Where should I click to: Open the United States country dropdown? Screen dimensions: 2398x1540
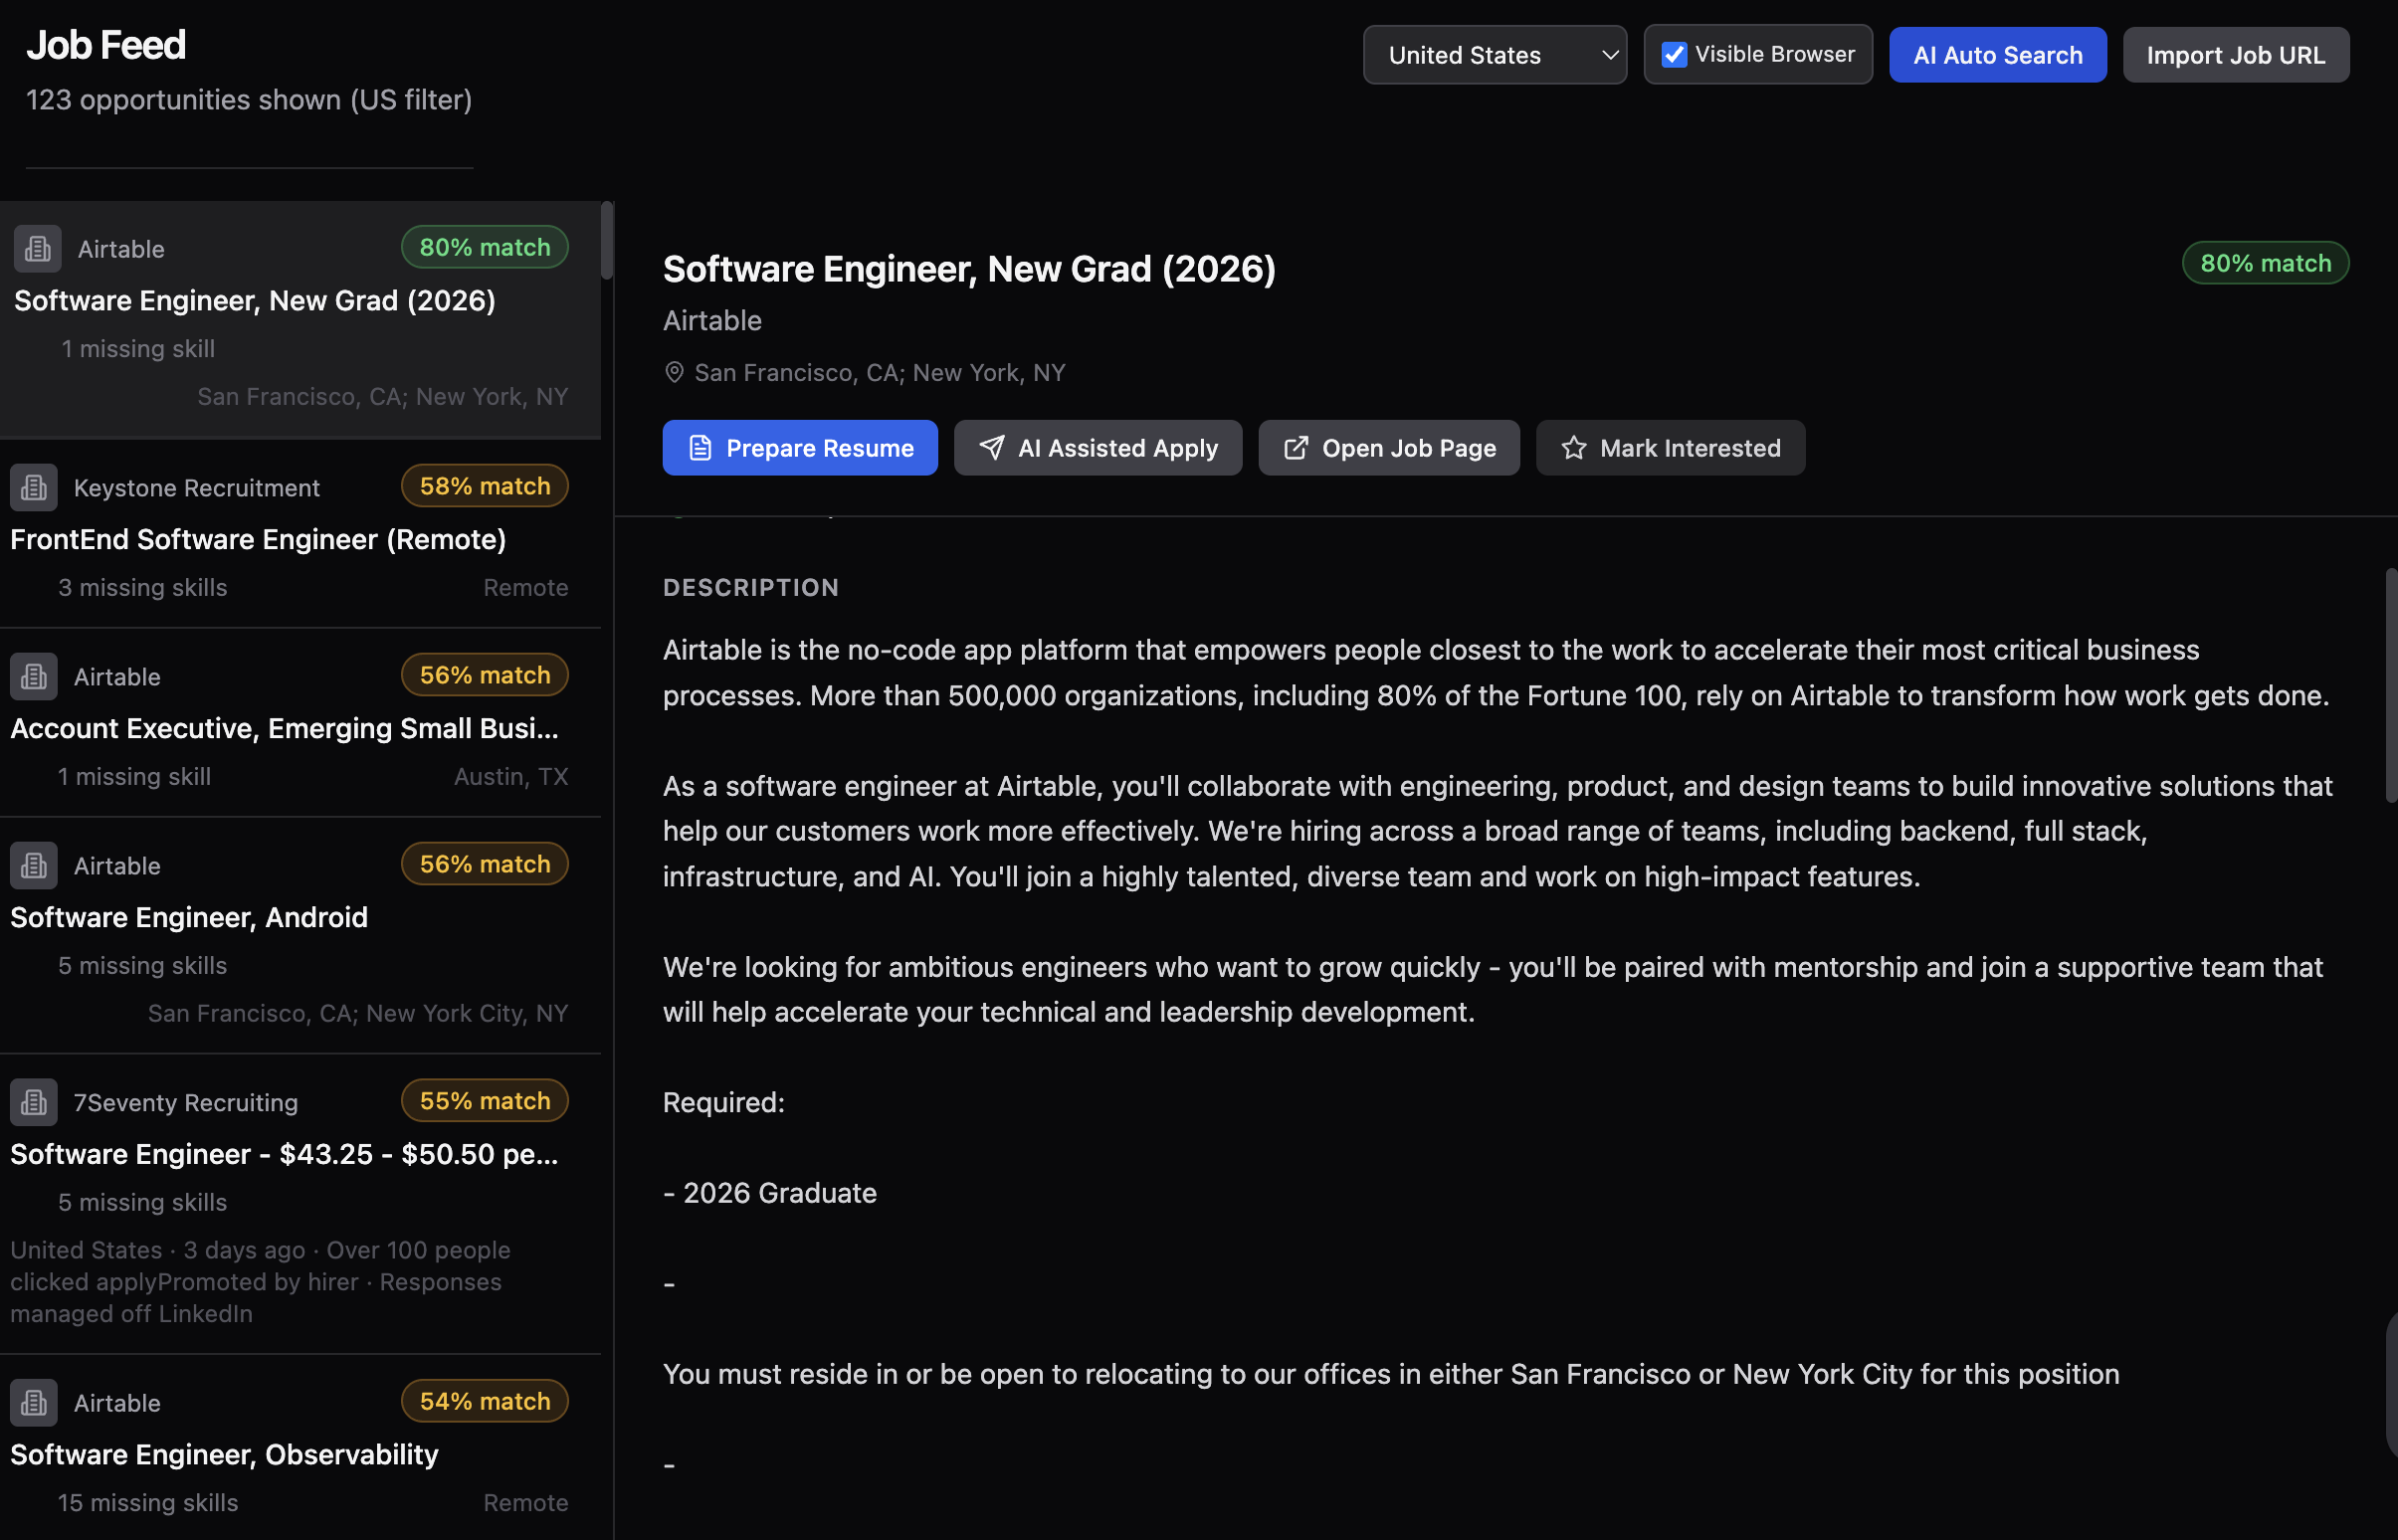(x=1494, y=55)
